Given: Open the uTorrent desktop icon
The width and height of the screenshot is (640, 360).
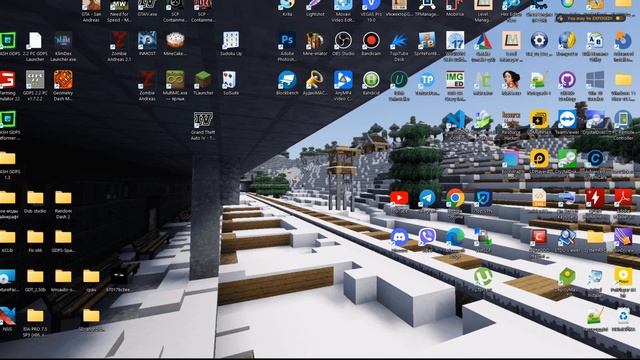Looking at the screenshot, I should pyautogui.click(x=483, y=276).
